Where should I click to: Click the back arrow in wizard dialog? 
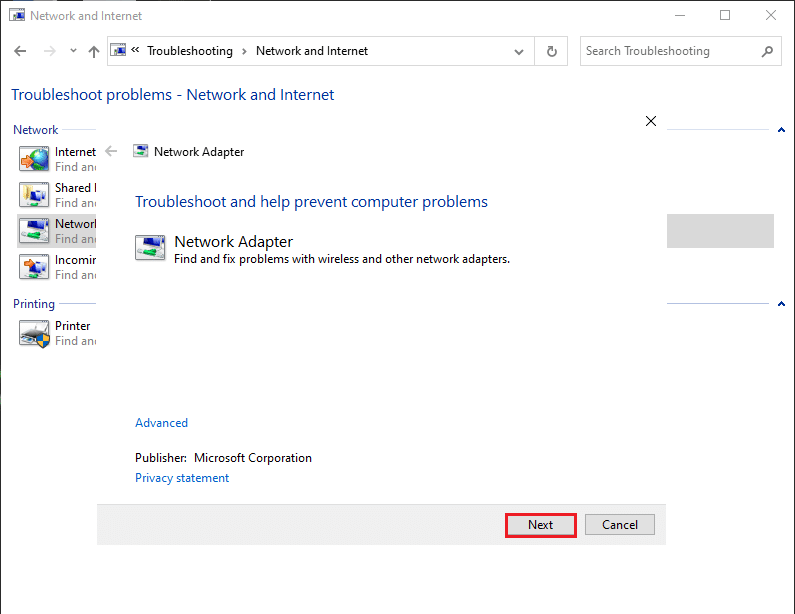click(x=111, y=152)
